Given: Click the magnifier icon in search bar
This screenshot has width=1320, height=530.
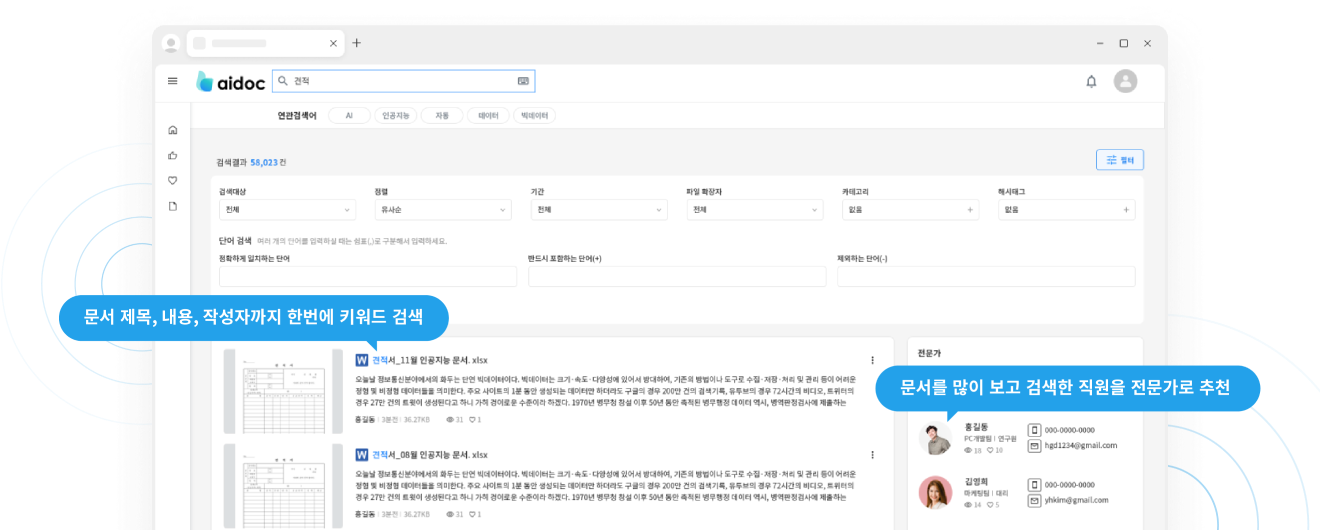Looking at the screenshot, I should point(282,81).
